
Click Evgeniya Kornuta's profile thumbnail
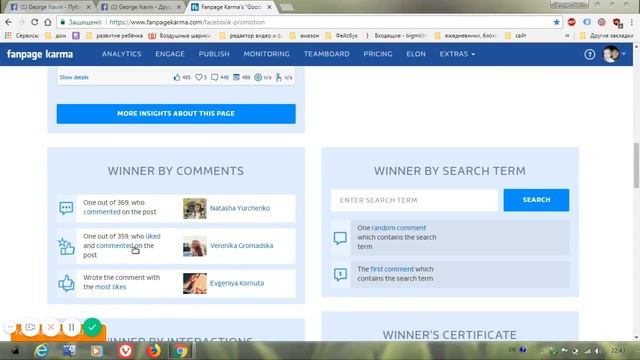point(195,283)
